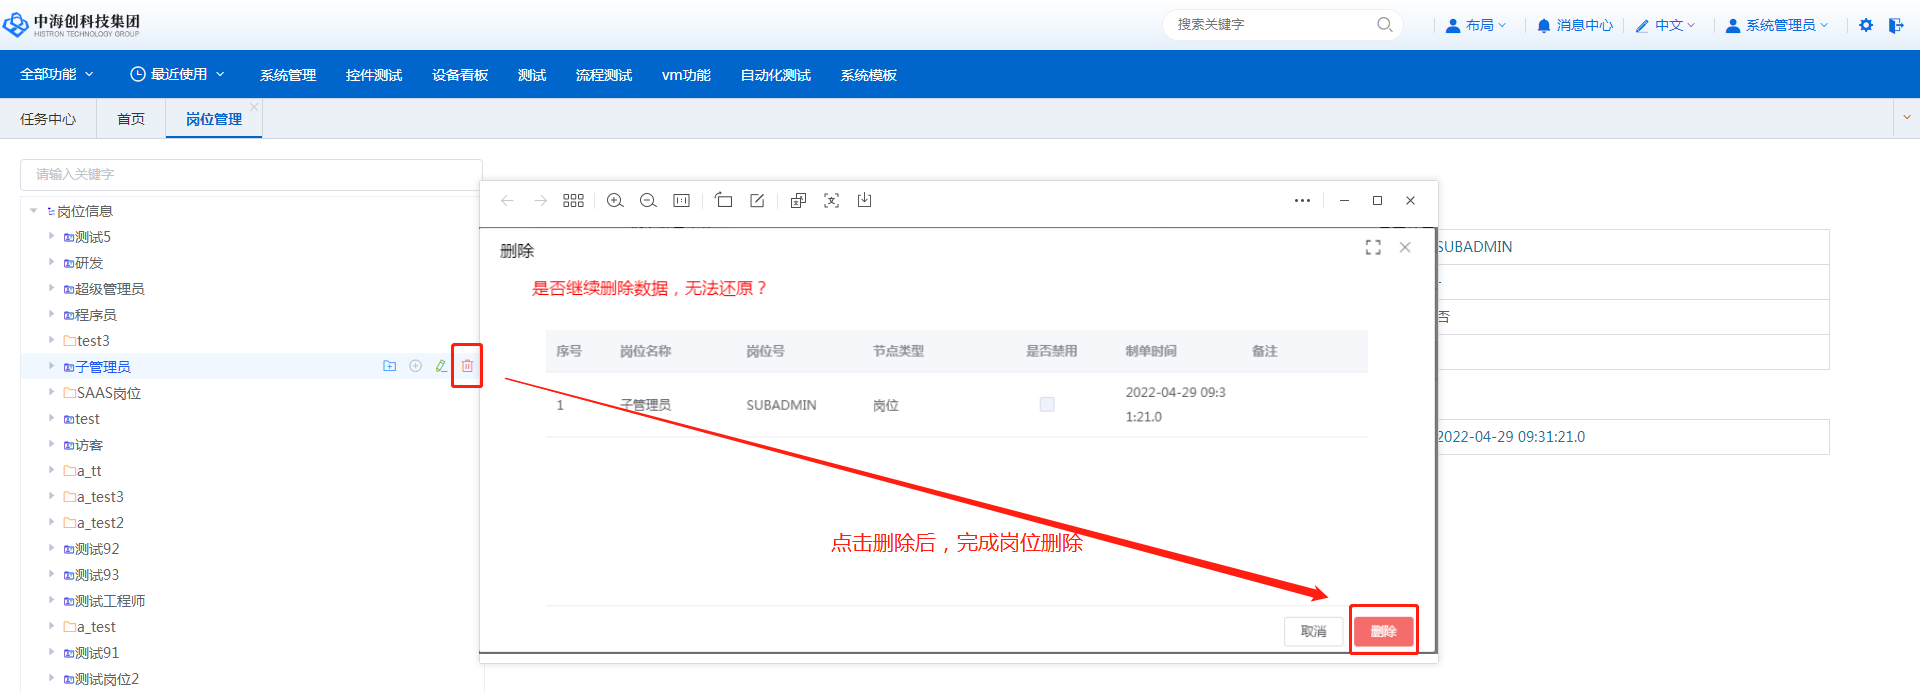Click the red 删除 confirm button
This screenshot has height=692, width=1920.
(x=1383, y=631)
